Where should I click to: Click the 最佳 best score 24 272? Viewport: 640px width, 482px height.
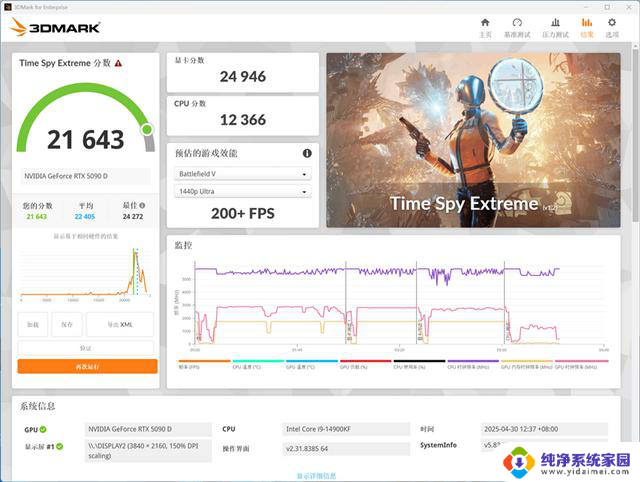pyautogui.click(x=133, y=217)
